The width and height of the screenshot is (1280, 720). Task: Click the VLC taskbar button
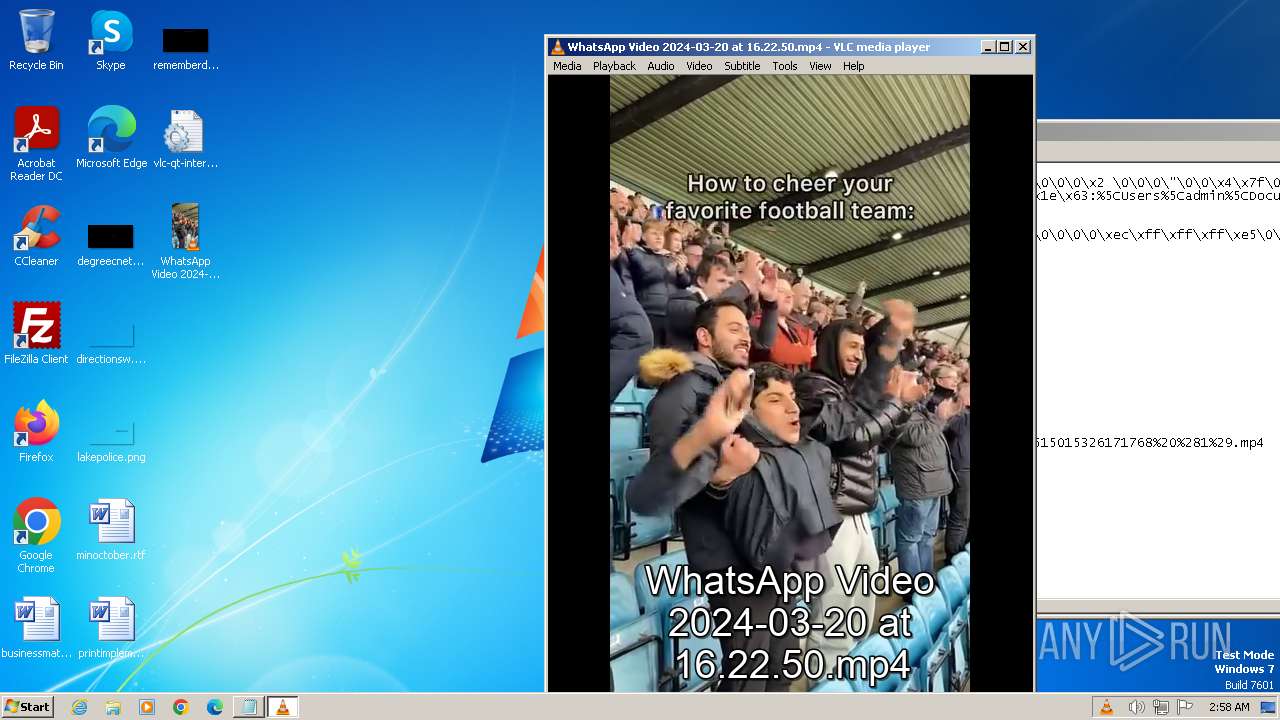pyautogui.click(x=283, y=707)
